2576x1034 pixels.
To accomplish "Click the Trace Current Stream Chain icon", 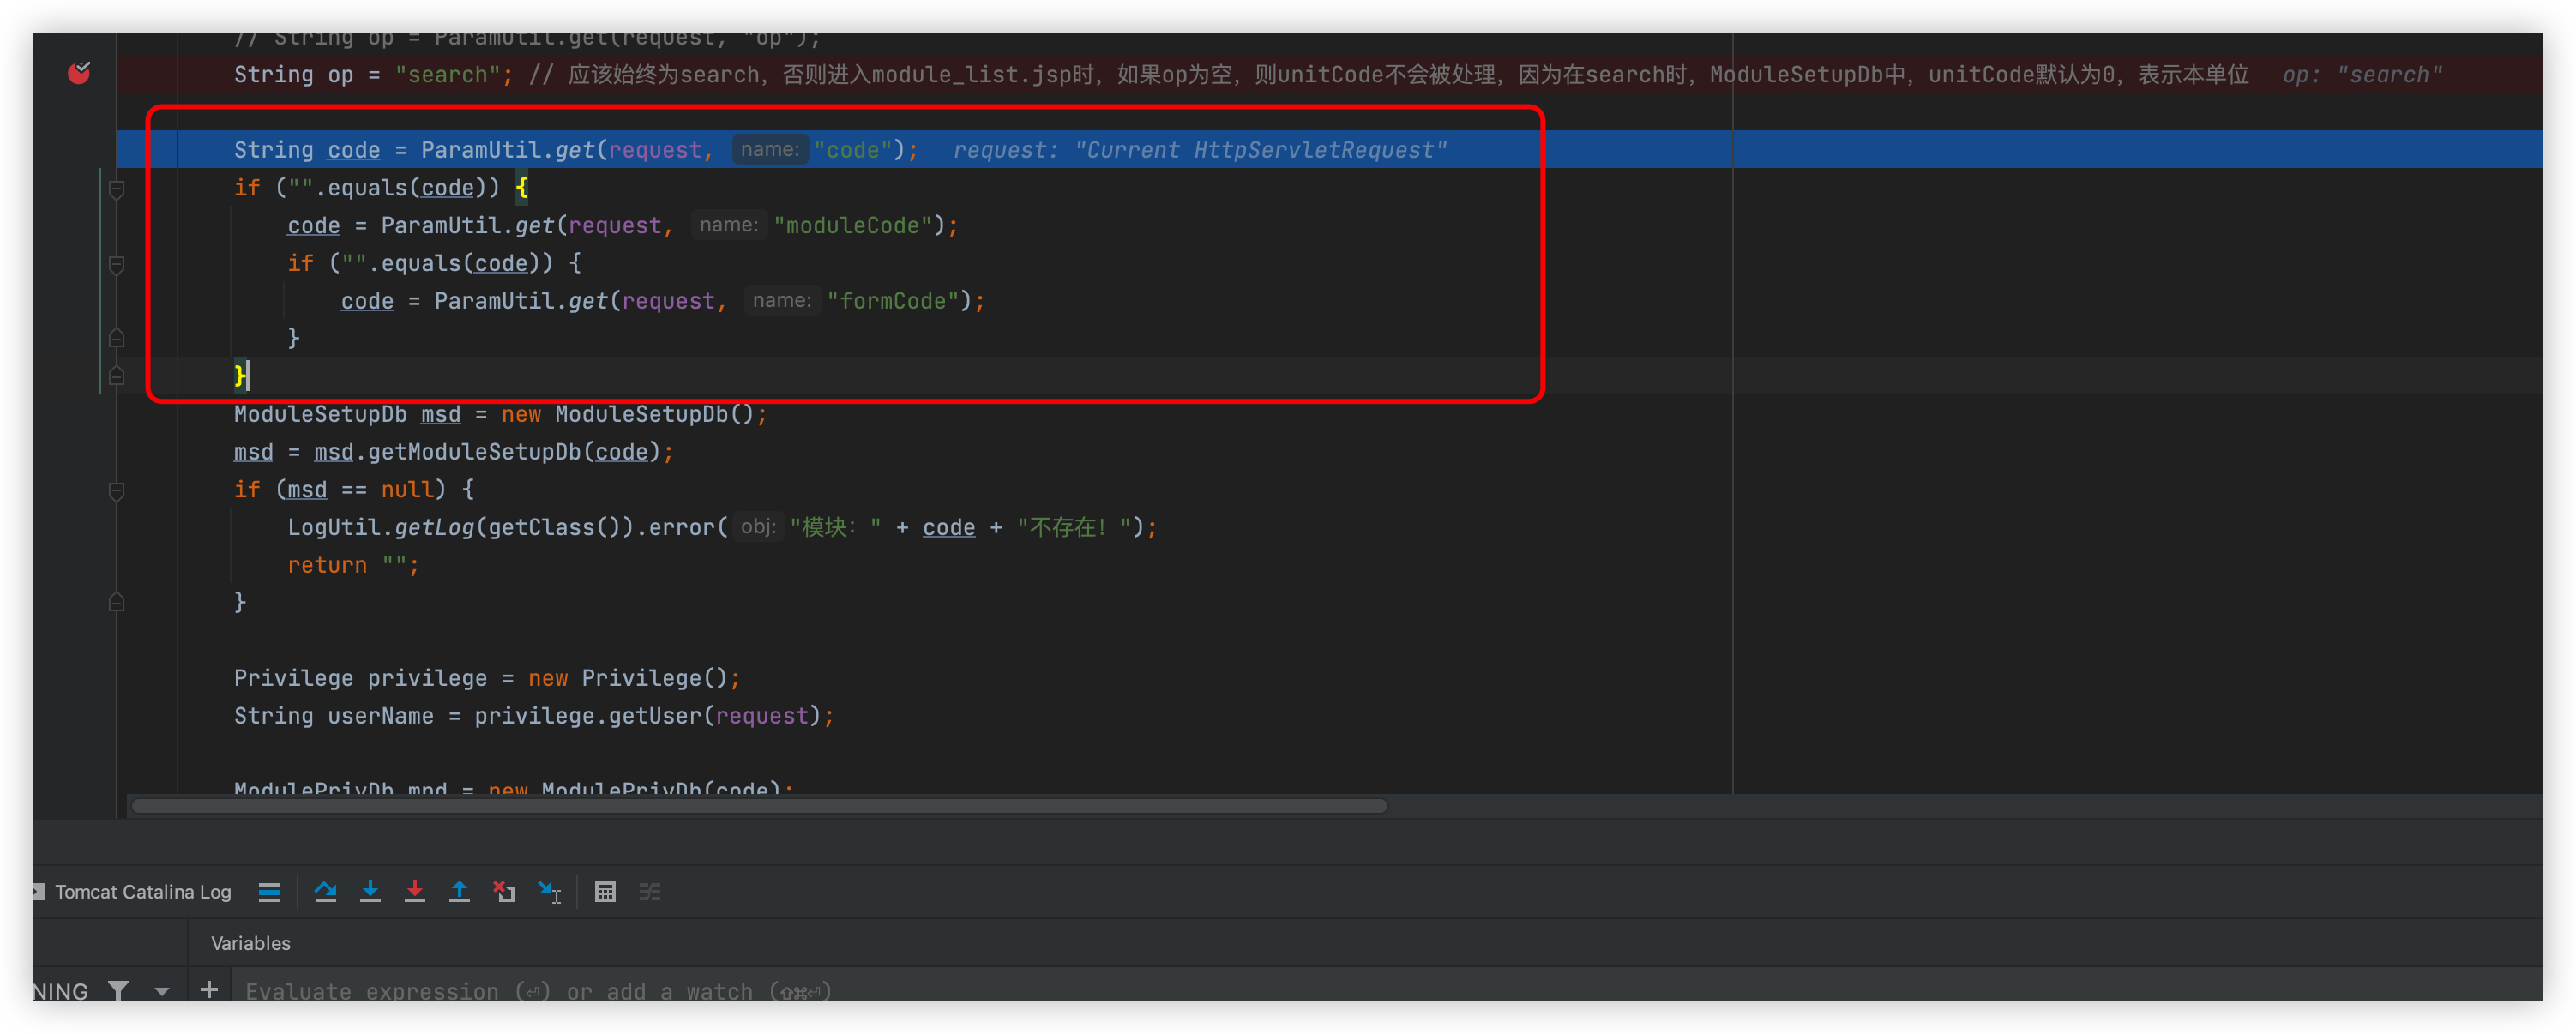I will [x=650, y=891].
